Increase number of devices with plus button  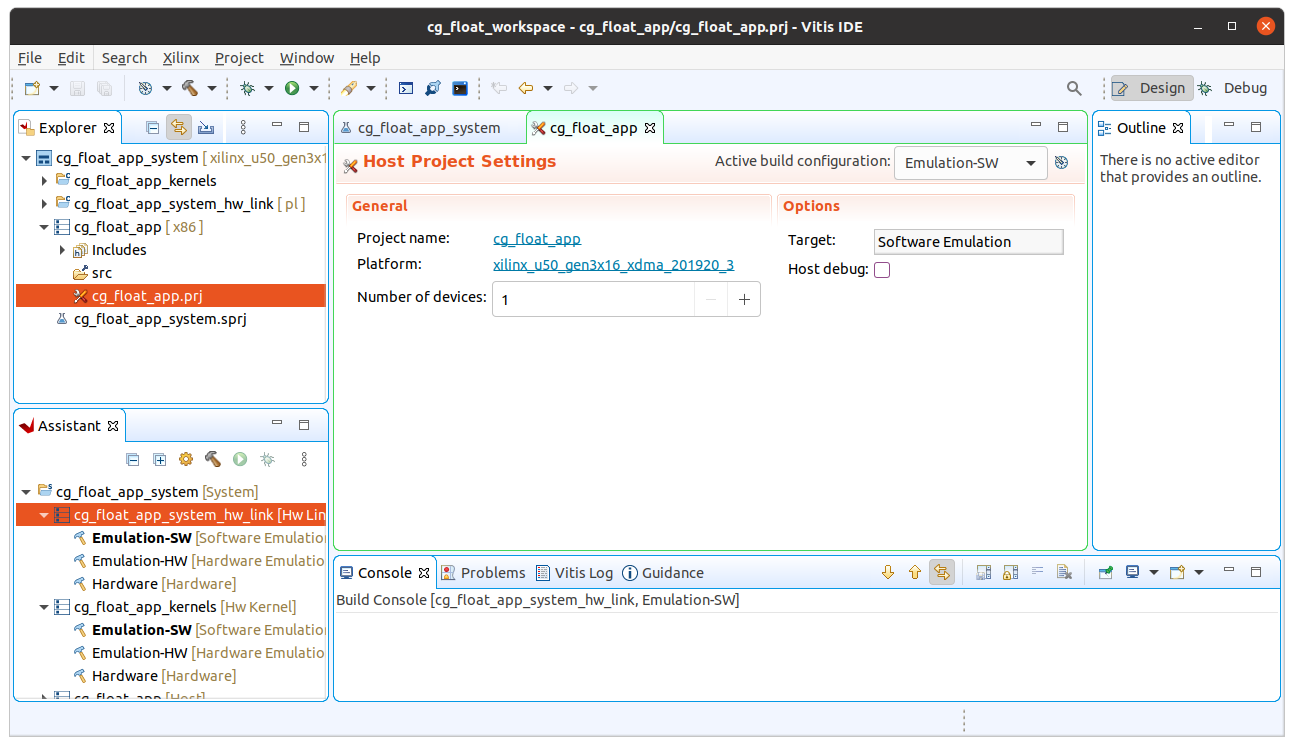(744, 299)
